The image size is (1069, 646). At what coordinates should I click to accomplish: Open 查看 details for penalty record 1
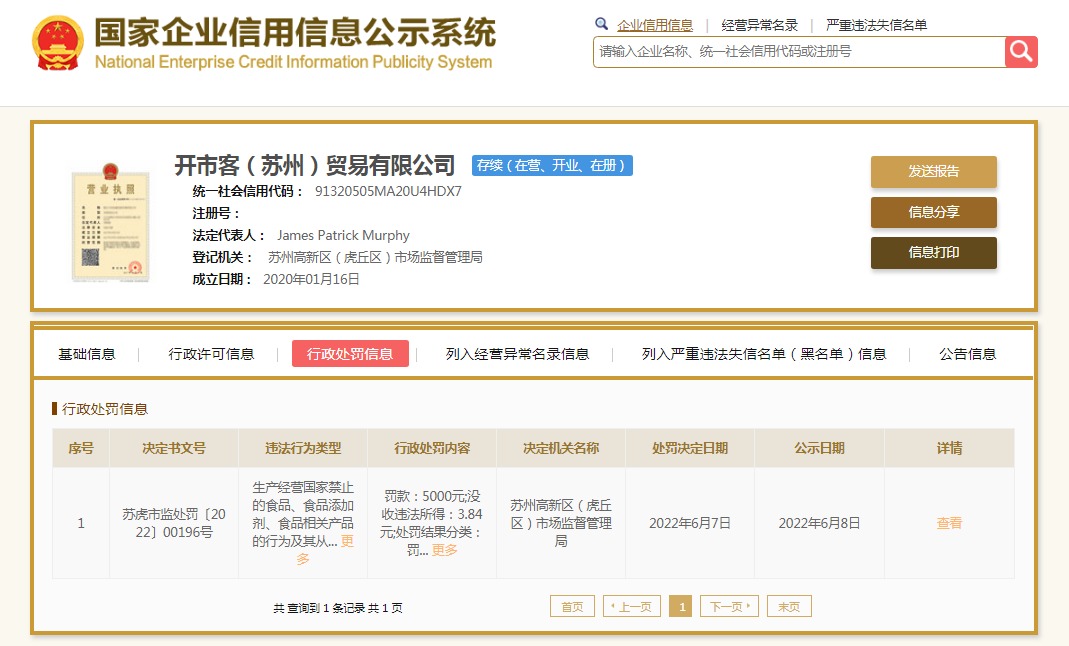(x=949, y=523)
